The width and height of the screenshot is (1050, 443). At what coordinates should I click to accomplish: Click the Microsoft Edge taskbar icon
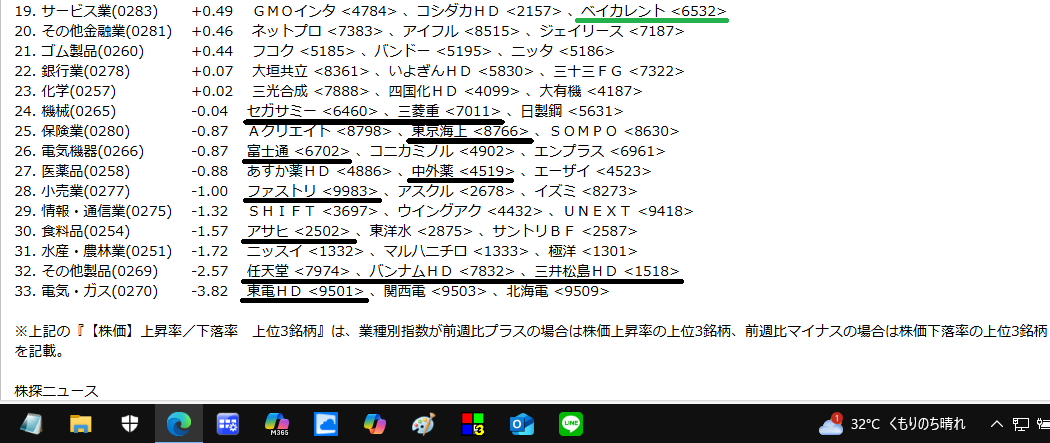coord(179,424)
